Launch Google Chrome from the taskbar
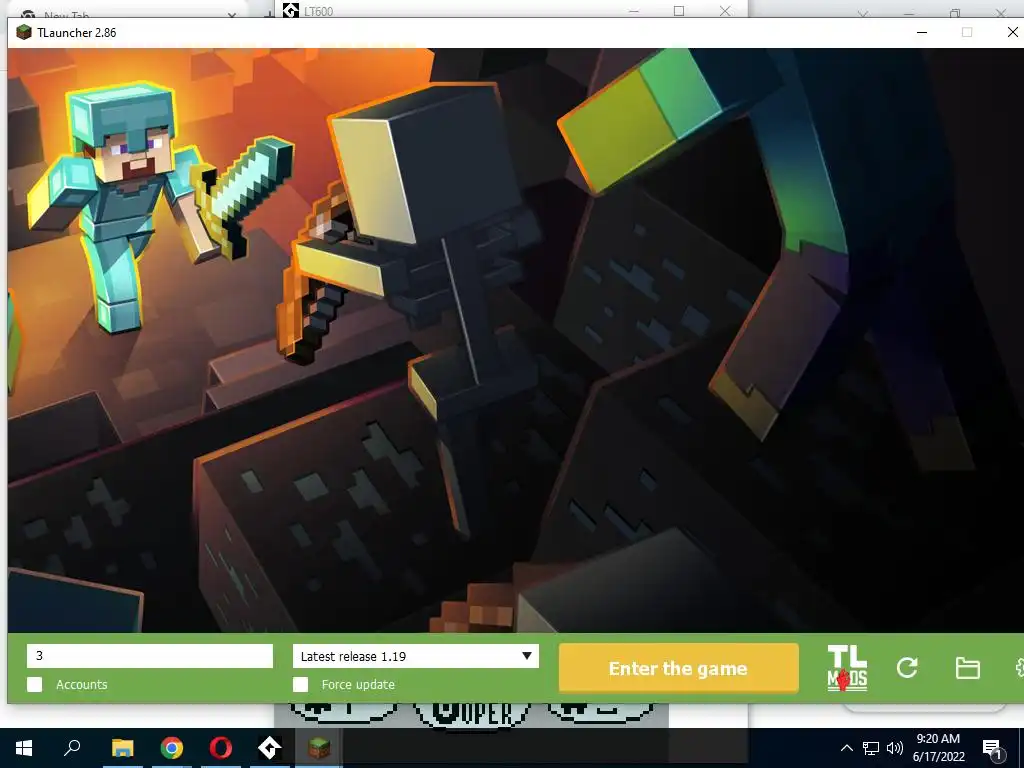This screenshot has width=1024, height=768. (x=172, y=748)
